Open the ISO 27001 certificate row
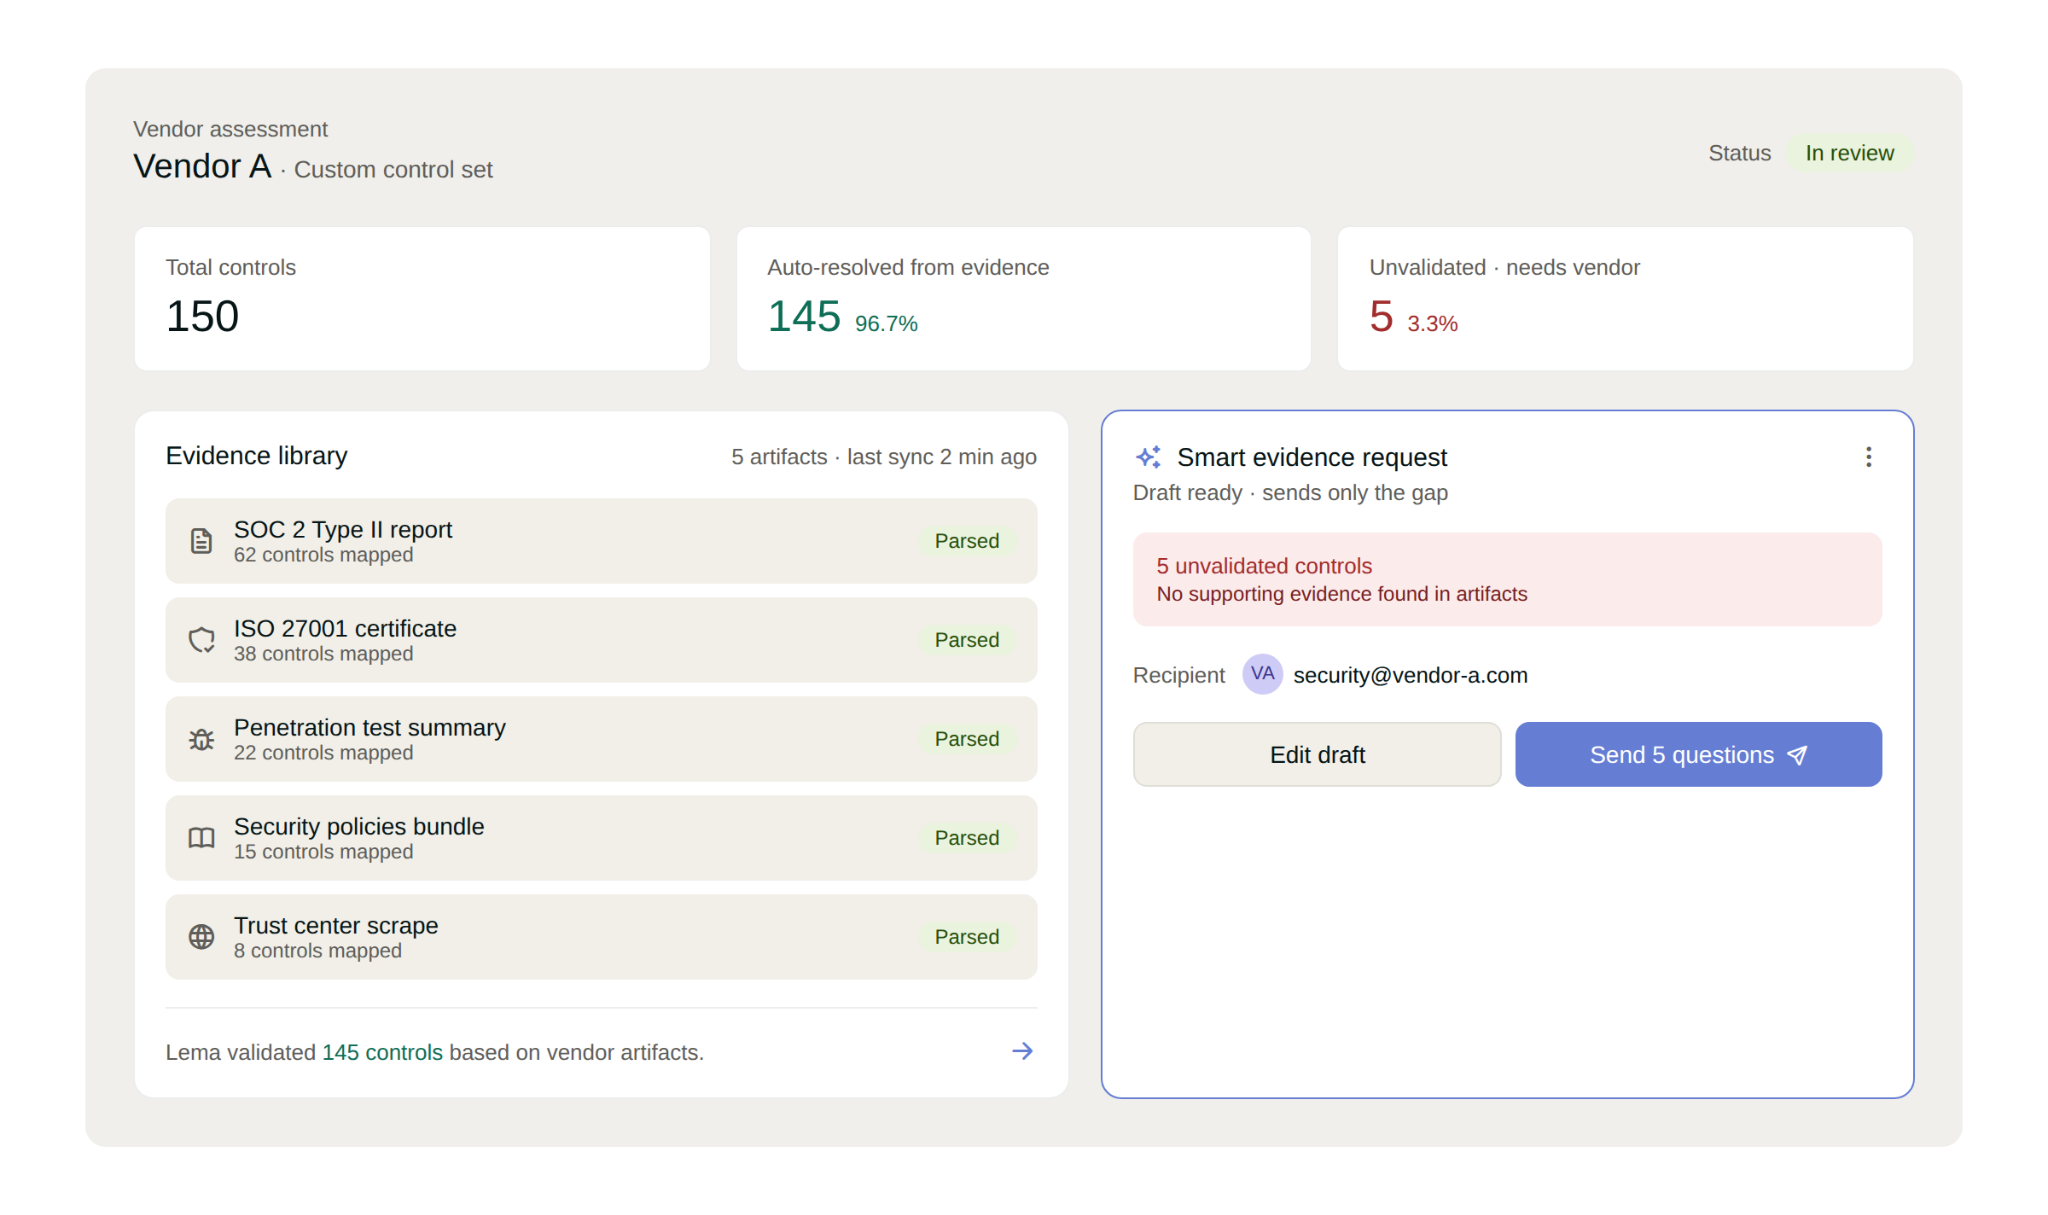Image resolution: width=2048 pixels, height=1215 pixels. tap(601, 640)
